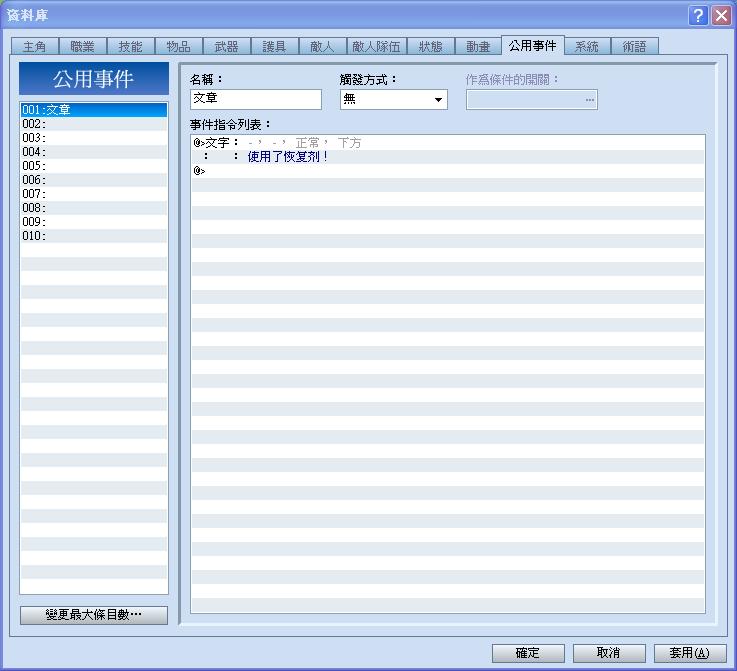Open the 系統 tab
The height and width of the screenshot is (671, 737).
click(x=587, y=46)
